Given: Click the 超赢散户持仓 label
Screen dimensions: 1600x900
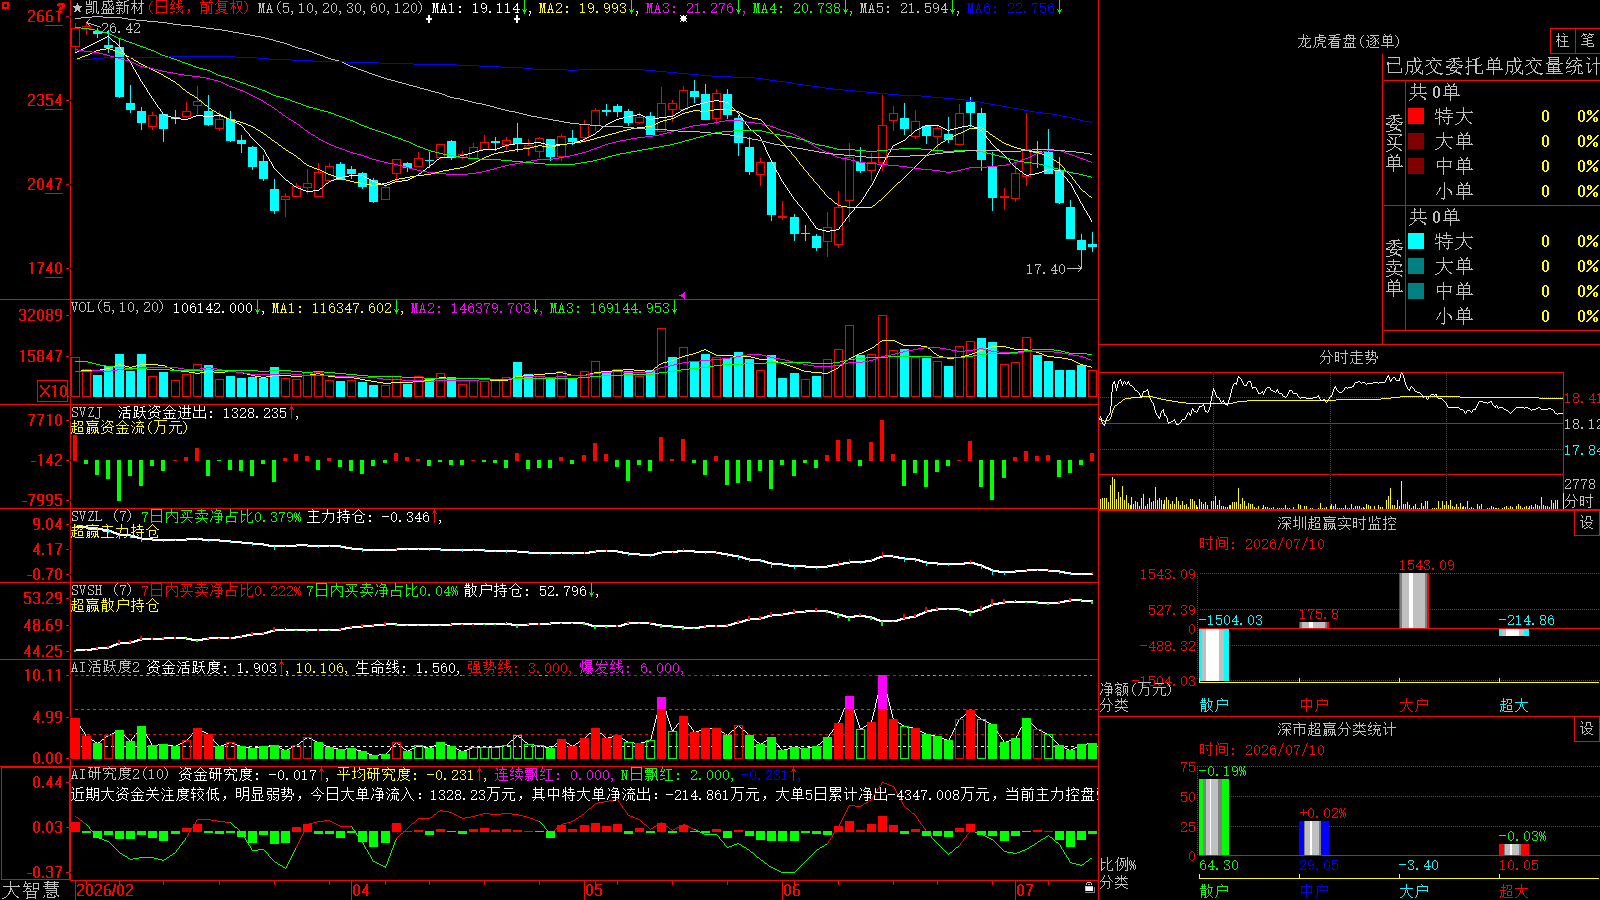Looking at the screenshot, I should [115, 606].
